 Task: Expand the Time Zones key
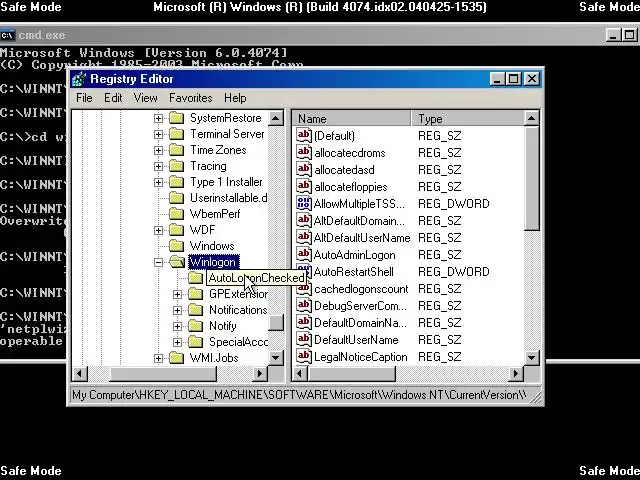(158, 150)
